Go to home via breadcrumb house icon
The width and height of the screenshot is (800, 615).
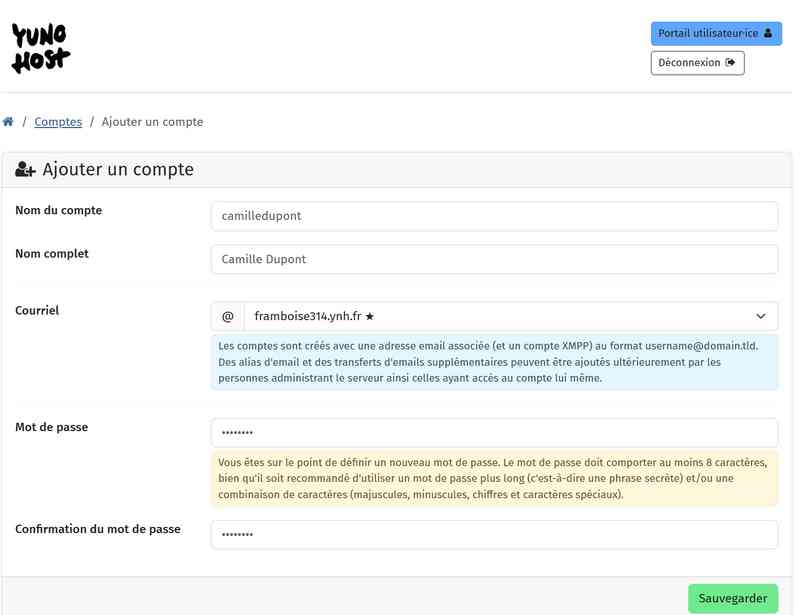point(8,122)
